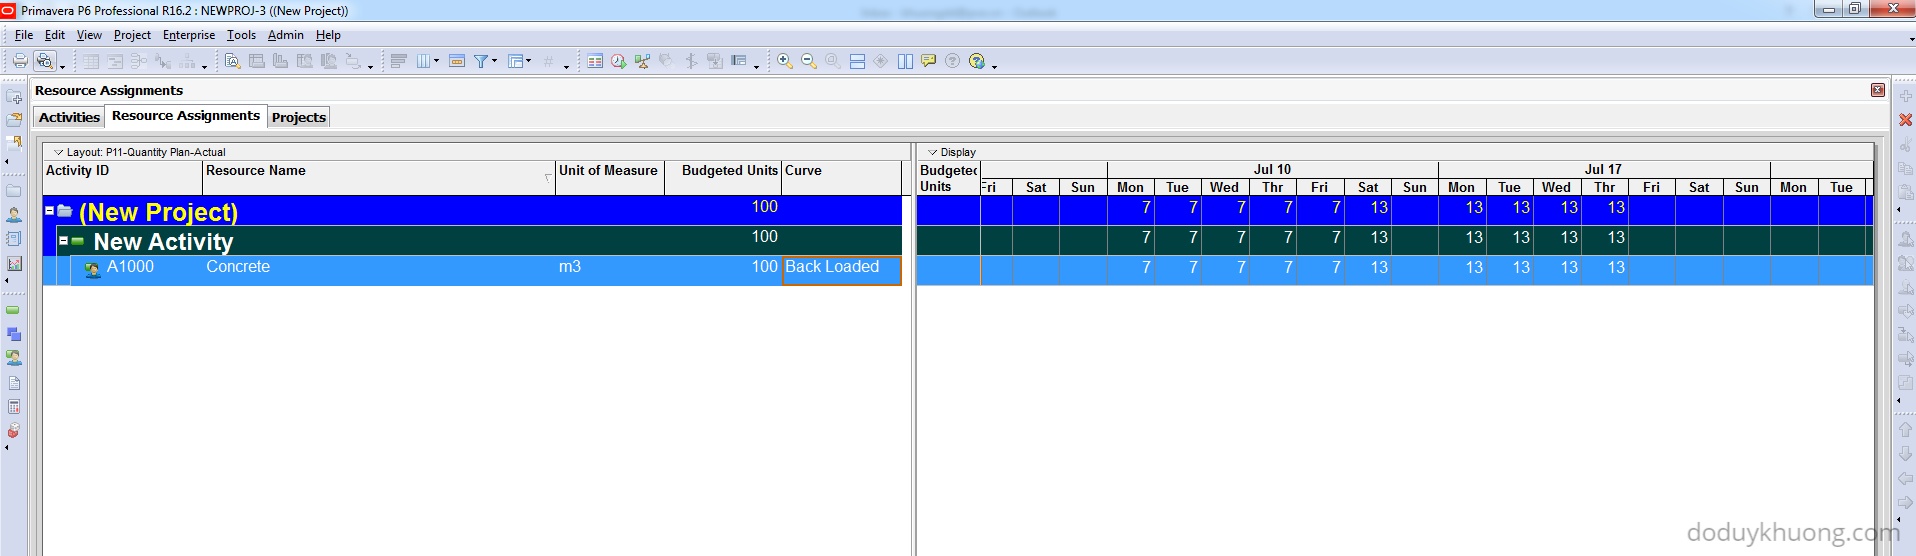Image resolution: width=1916 pixels, height=556 pixels.
Task: Click the red X delete icon
Action: point(1905,120)
